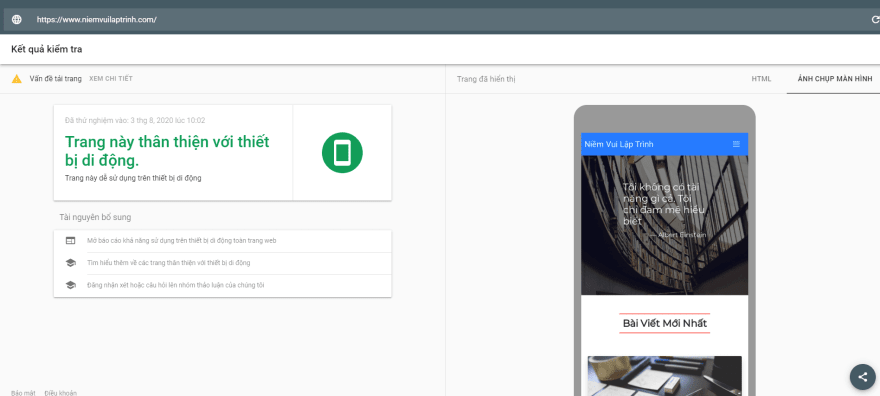Select the ẢNH CHỤP MÀN HÌNH tab
Image resolution: width=880 pixels, height=396 pixels.
[x=835, y=79]
